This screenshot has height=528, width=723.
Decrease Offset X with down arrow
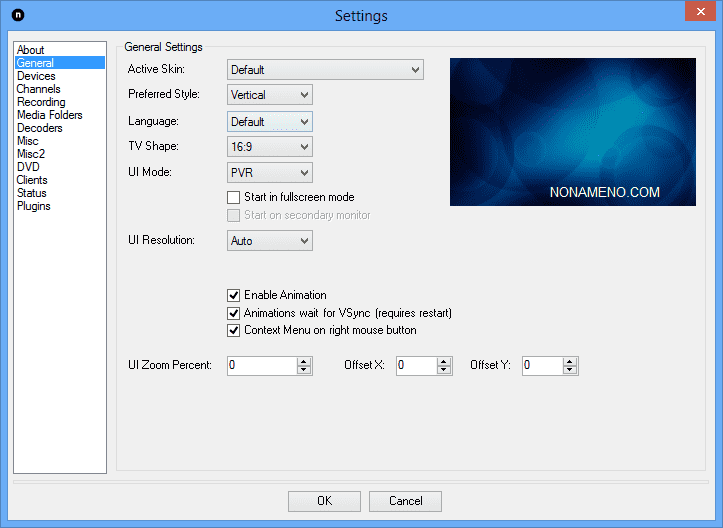pos(444,370)
